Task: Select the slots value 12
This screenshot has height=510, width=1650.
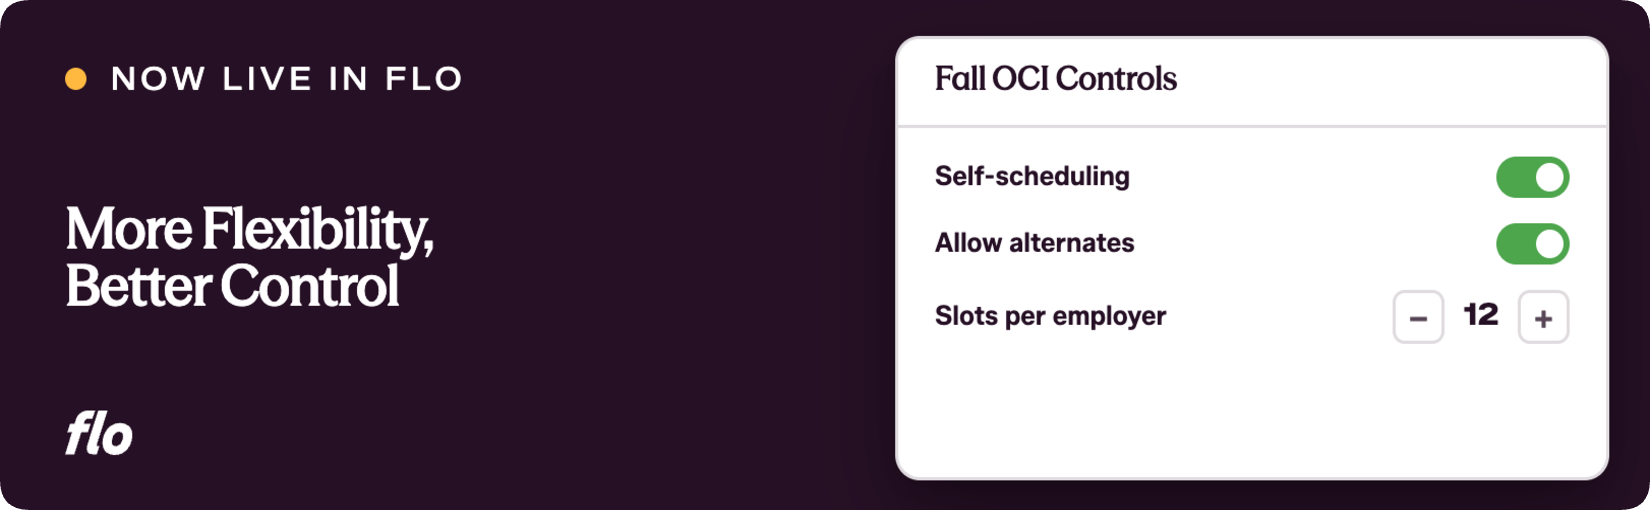Action: 1481,315
